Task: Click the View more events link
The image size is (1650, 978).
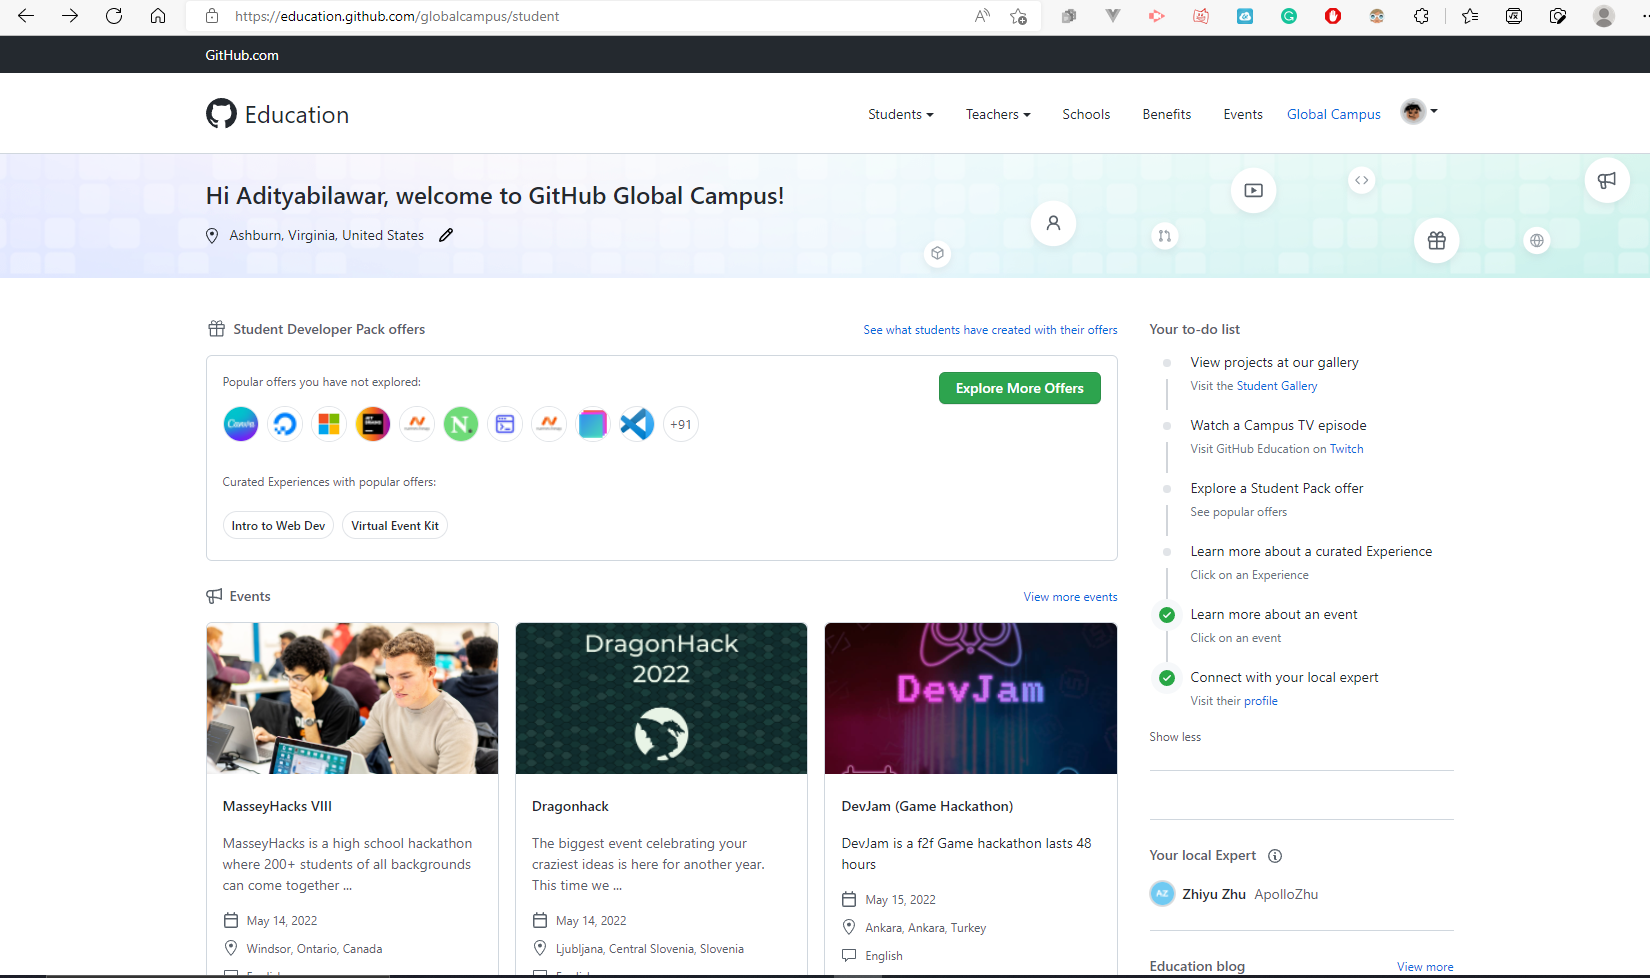Action: point(1070,597)
